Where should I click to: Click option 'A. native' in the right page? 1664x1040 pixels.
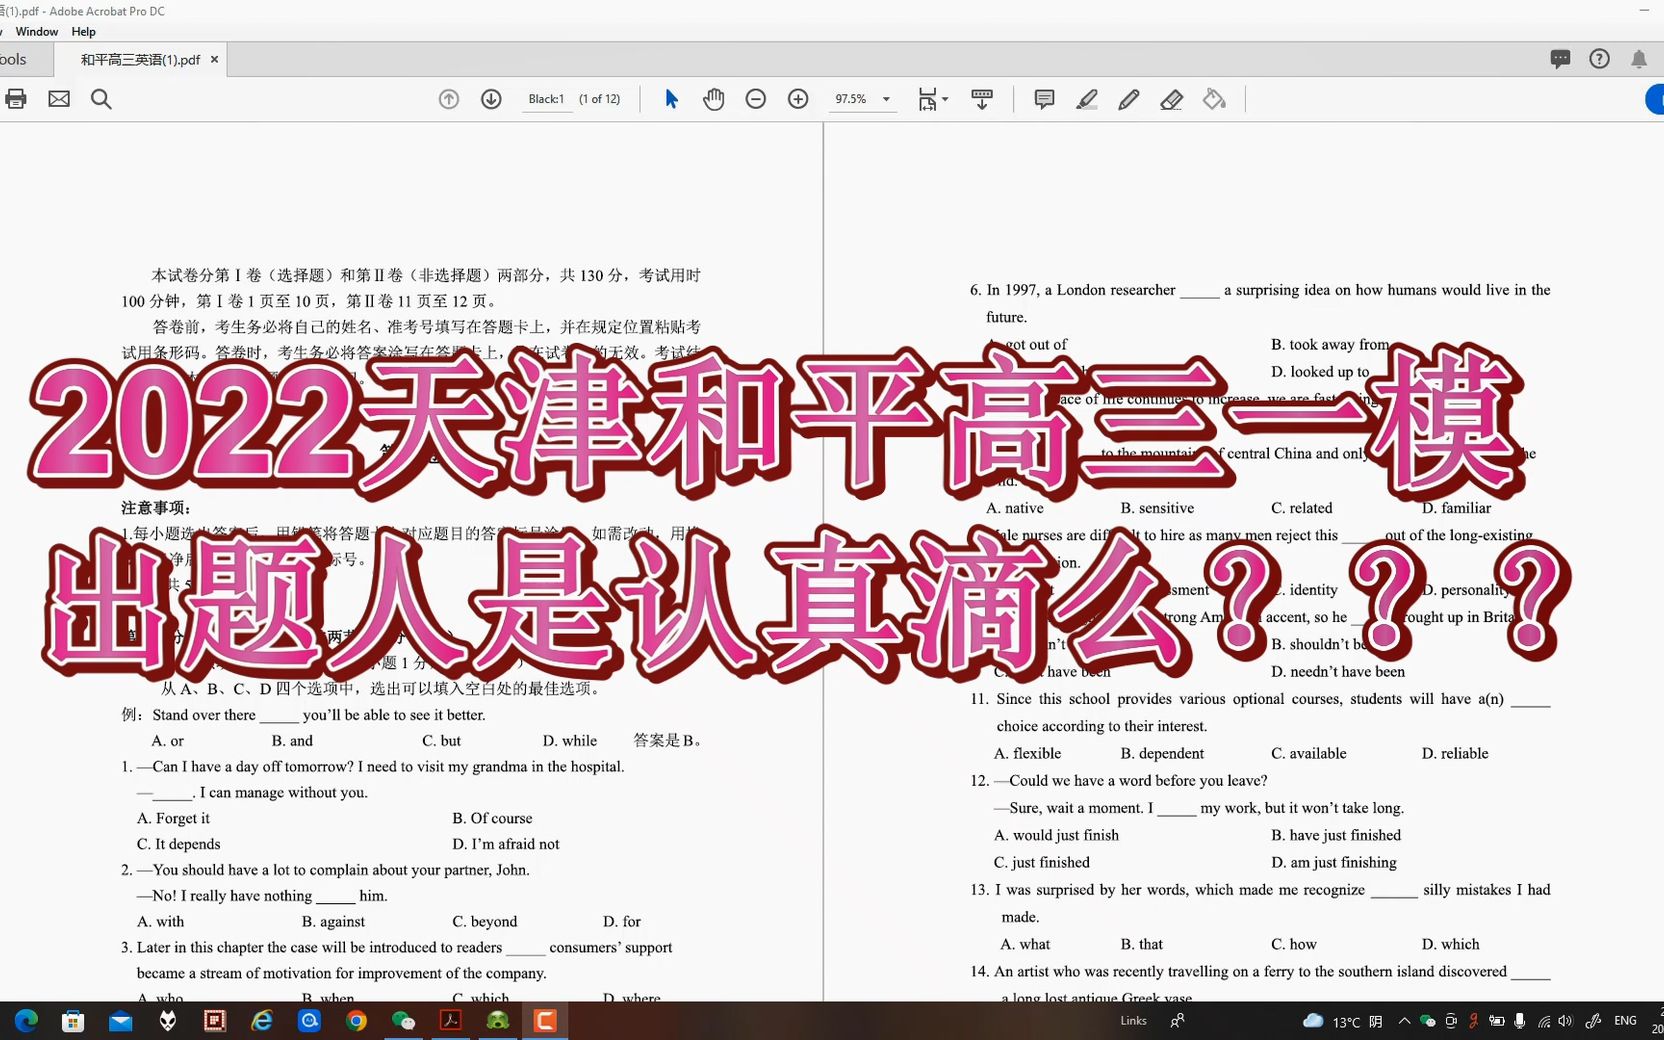tap(1015, 508)
